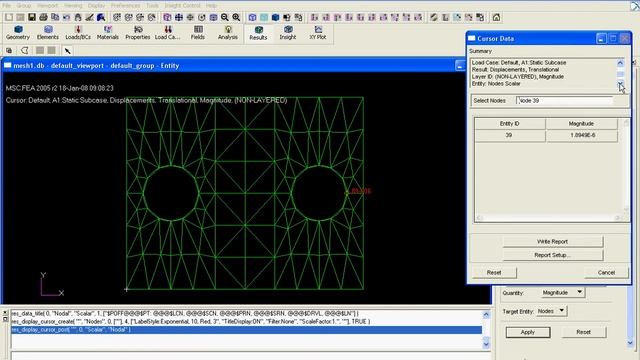Open the Geometry application form
This screenshot has width=640, height=360.
pyautogui.click(x=18, y=33)
